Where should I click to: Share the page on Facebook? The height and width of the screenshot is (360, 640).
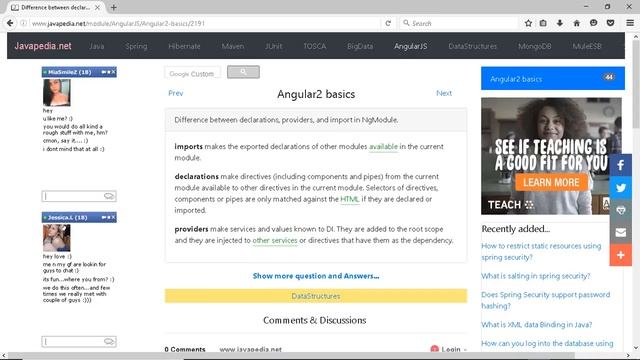(620, 165)
